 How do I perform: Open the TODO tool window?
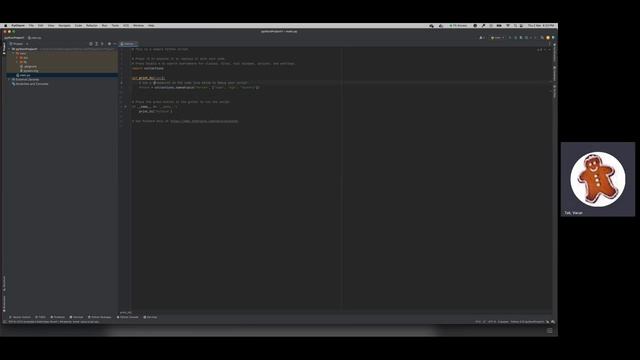click(x=40, y=317)
